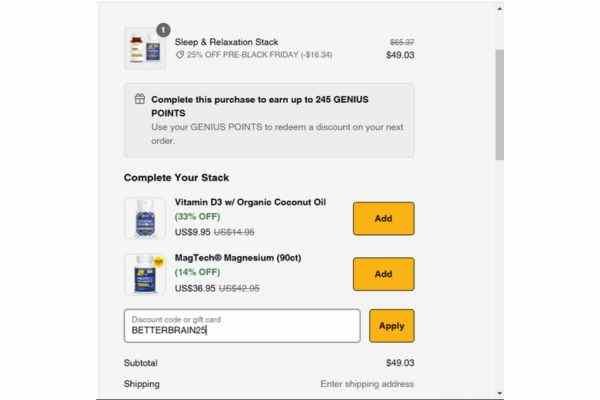Click the GENIUS POINTS rewards banner
Image resolution: width=600 pixels, height=400 pixels.
pyautogui.click(x=269, y=120)
